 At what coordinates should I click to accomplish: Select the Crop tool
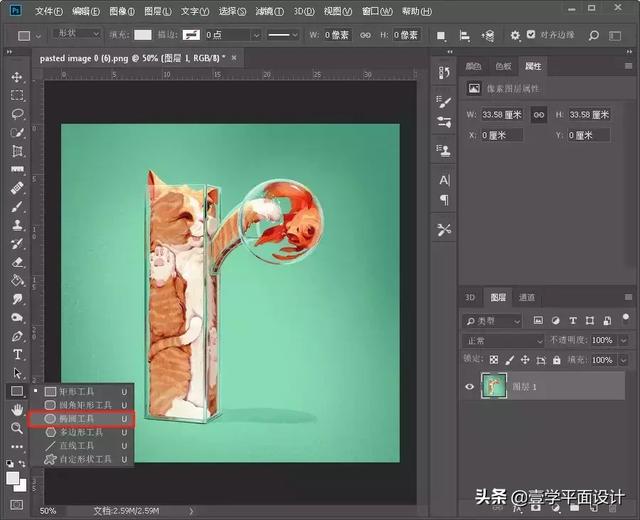(17, 151)
